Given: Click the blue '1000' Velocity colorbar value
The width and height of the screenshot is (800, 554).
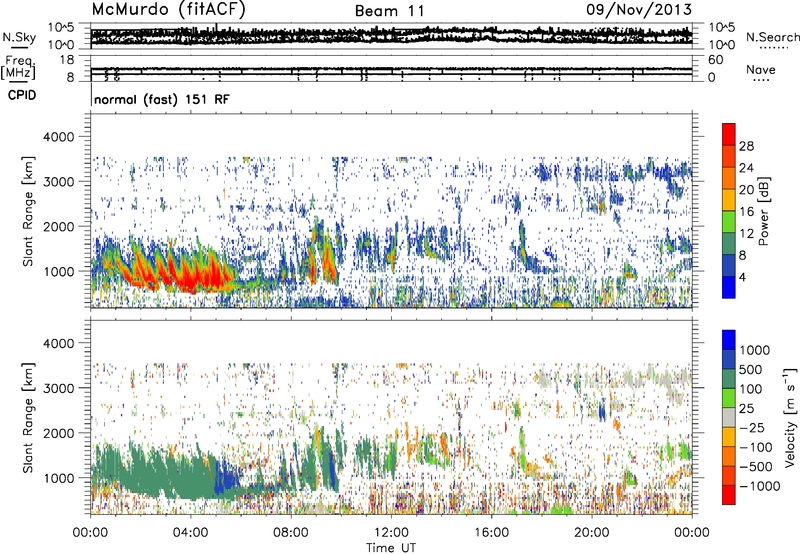Looking at the screenshot, I should click(755, 350).
